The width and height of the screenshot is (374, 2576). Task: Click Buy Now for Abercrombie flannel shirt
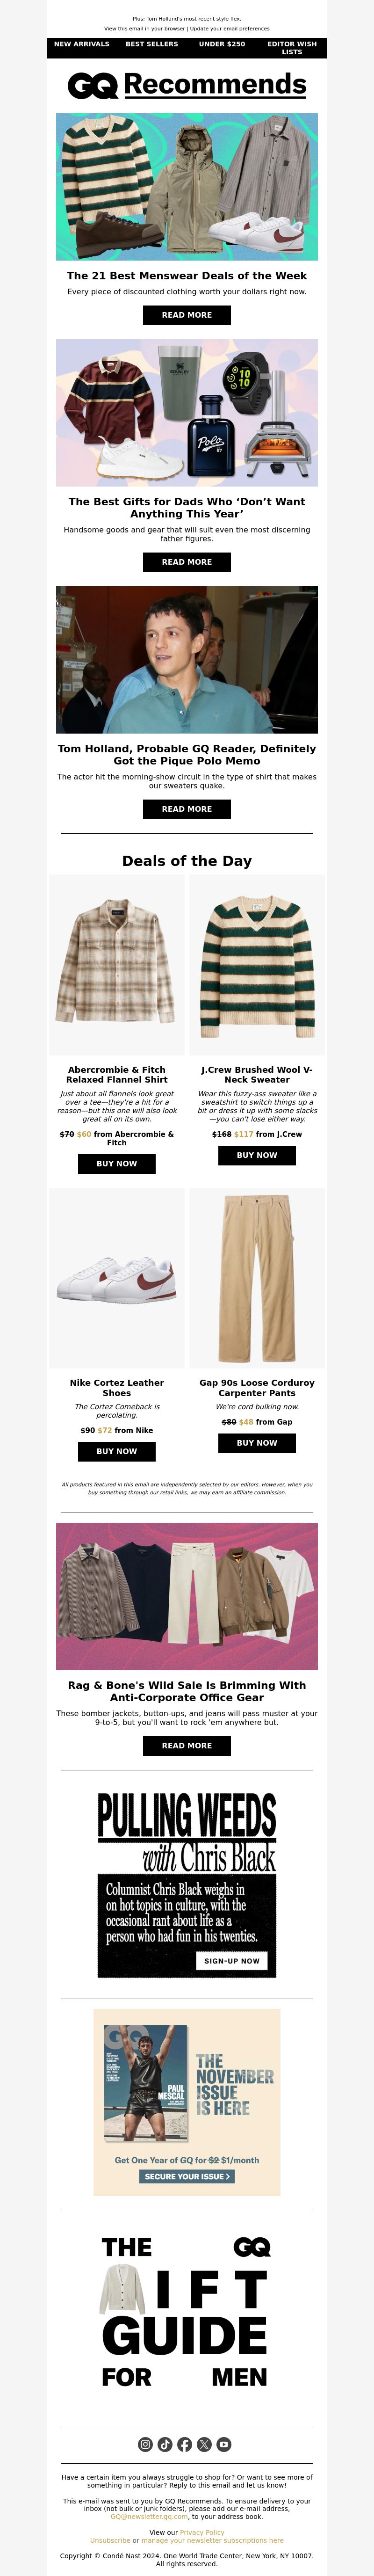coord(117,1164)
